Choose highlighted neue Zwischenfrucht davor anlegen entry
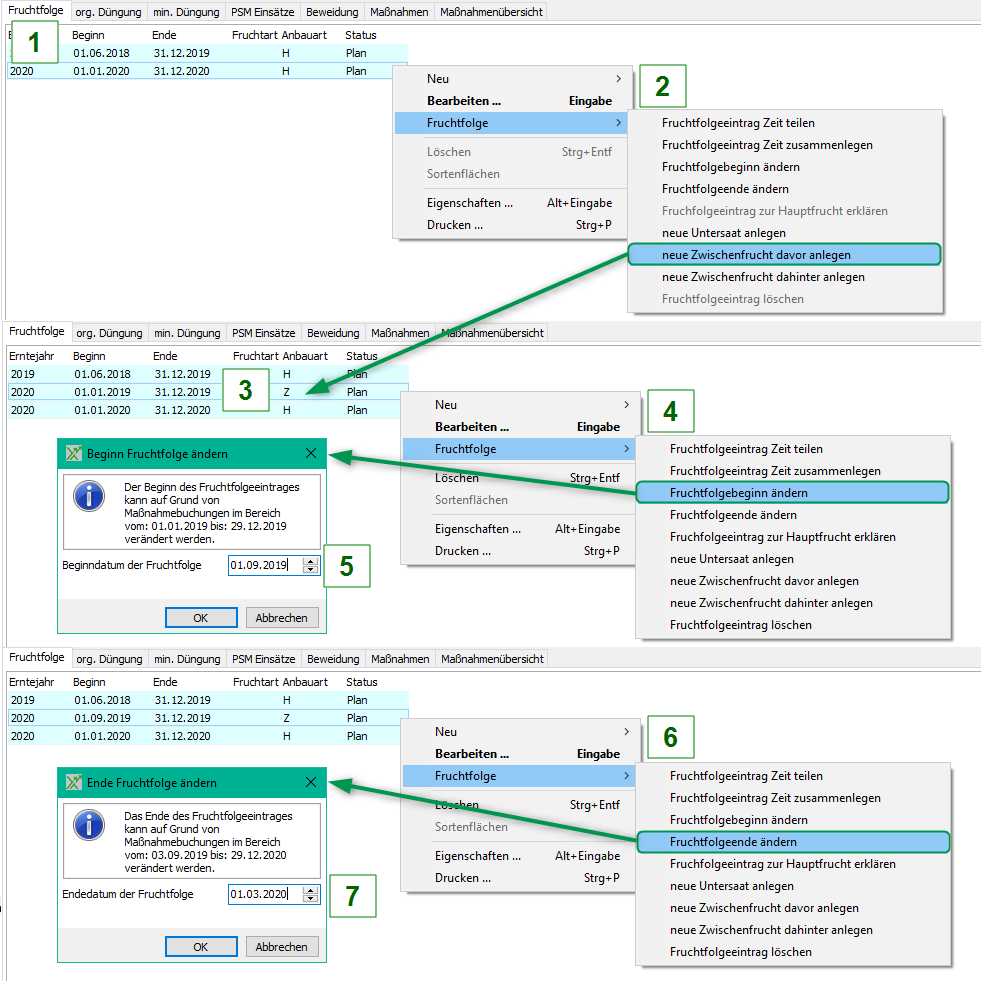Screen dimensions: 981x981 coord(784,255)
